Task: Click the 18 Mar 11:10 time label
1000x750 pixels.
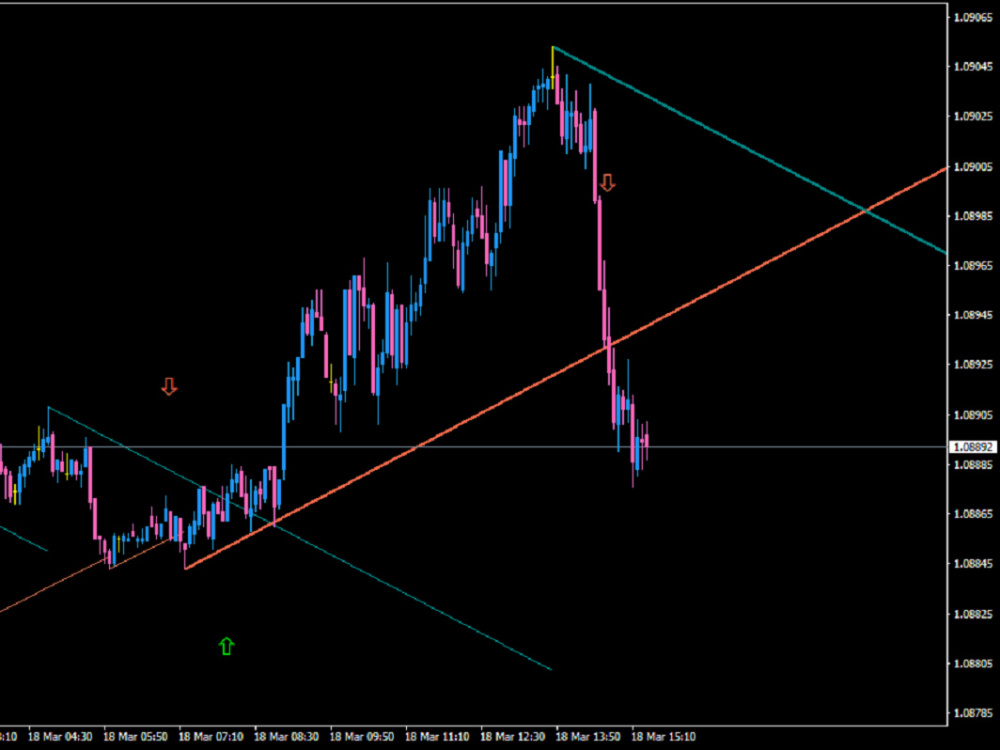Action: (438, 737)
